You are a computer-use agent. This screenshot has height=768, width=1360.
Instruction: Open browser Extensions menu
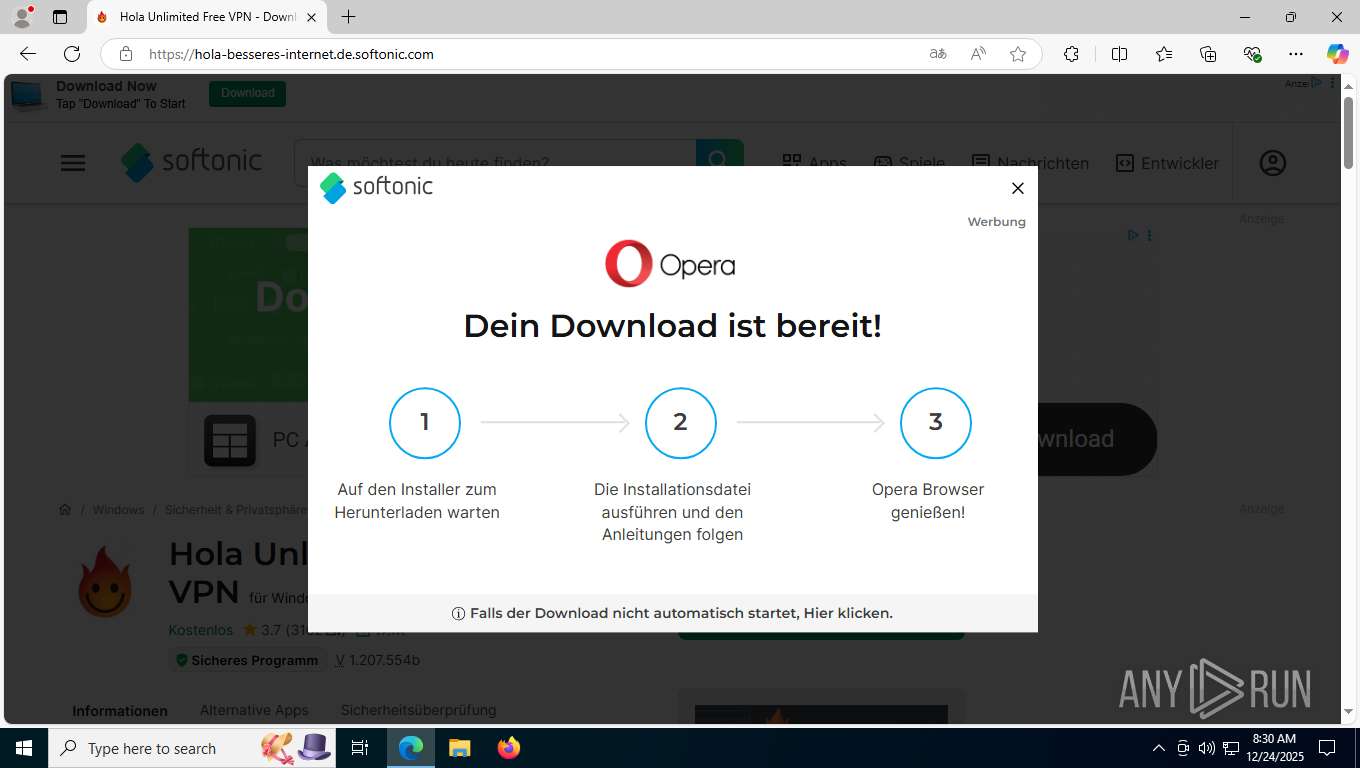(x=1071, y=54)
